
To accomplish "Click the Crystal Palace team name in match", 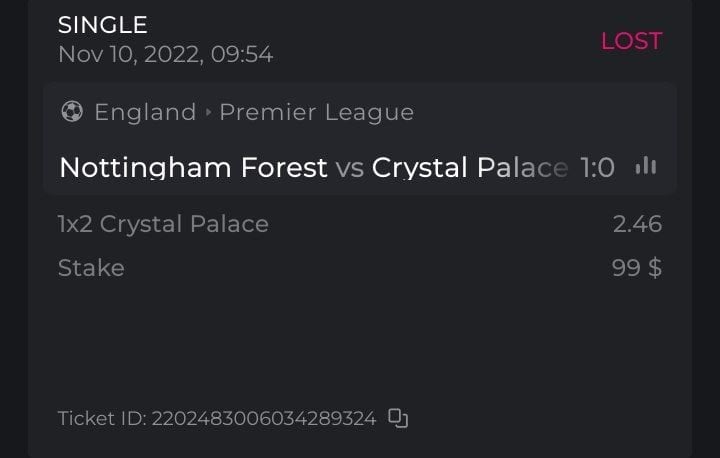I will pyautogui.click(x=469, y=167).
